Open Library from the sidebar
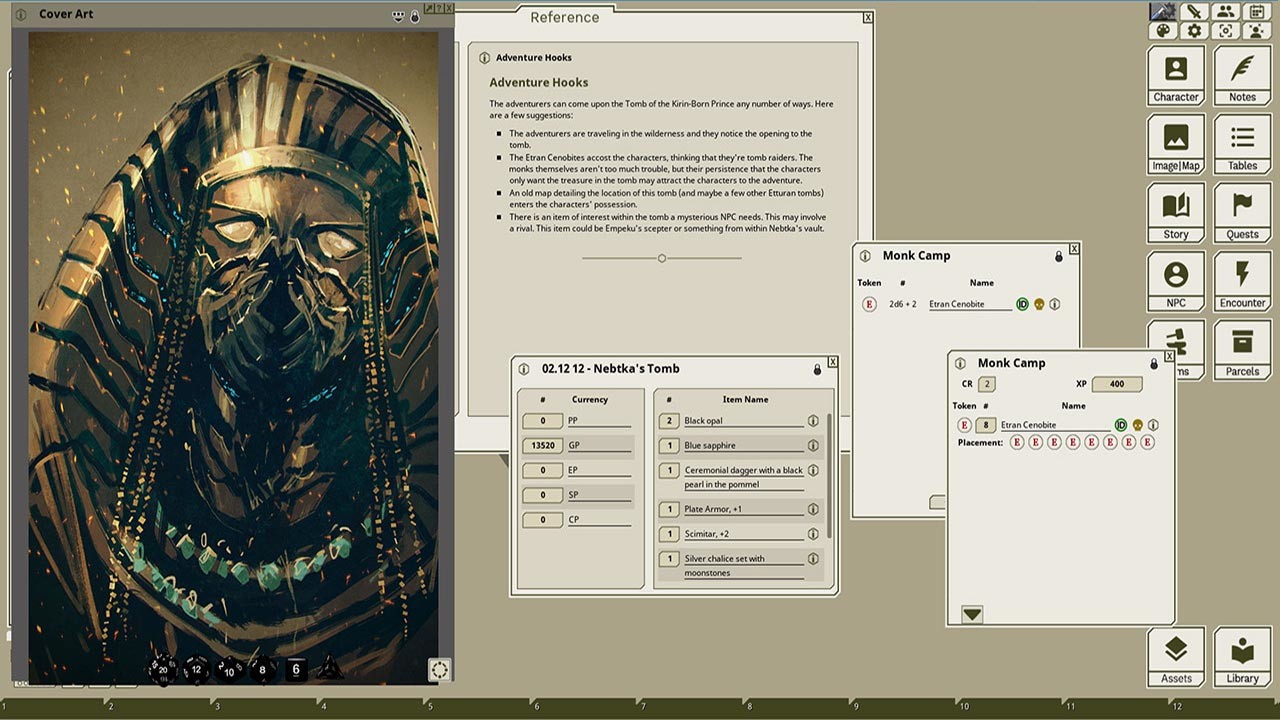 [1242, 657]
